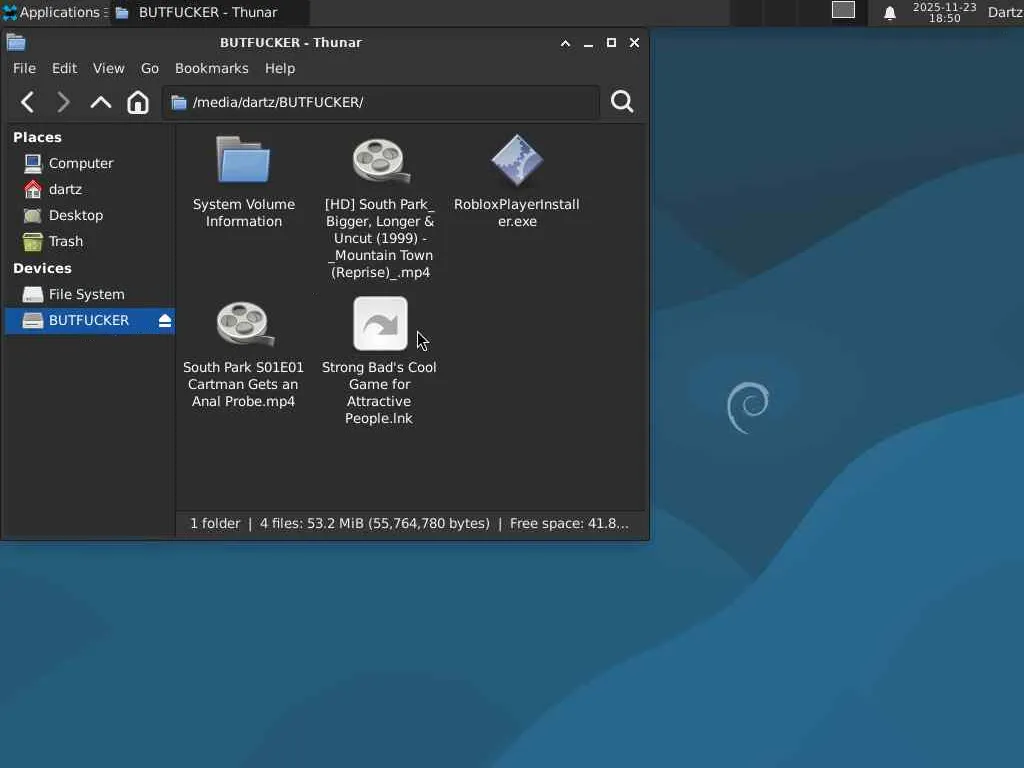Click the BUTFUCKER drive icon in Devices
The image size is (1024, 768).
tap(33, 321)
